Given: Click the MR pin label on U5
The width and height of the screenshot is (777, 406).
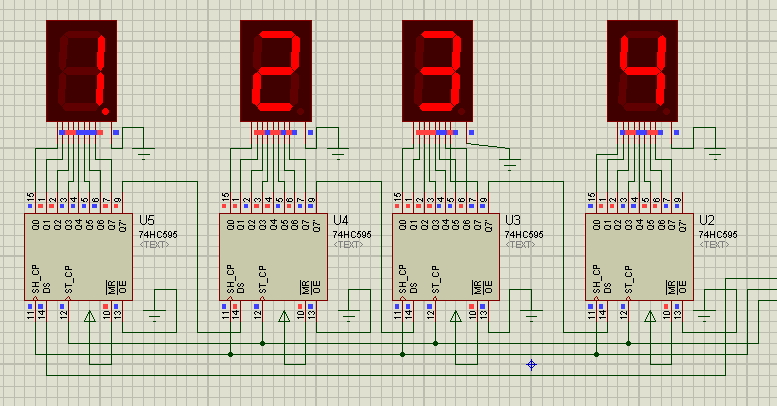Looking at the screenshot, I should [x=111, y=287].
